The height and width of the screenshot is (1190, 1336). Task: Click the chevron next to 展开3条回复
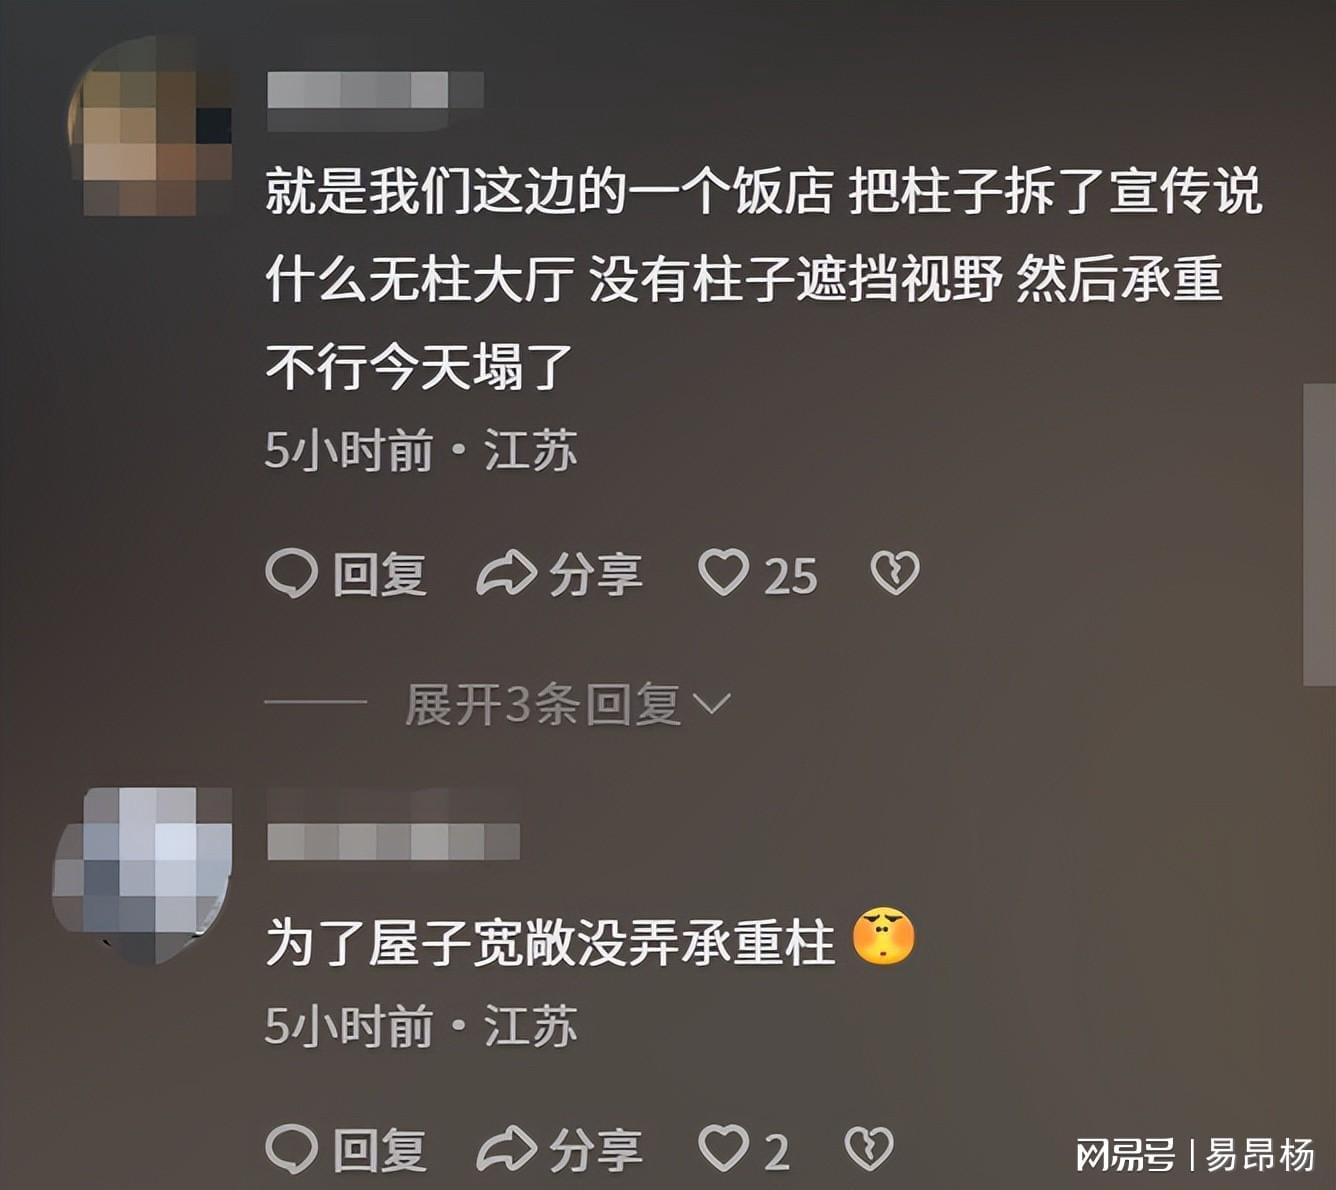click(712, 705)
